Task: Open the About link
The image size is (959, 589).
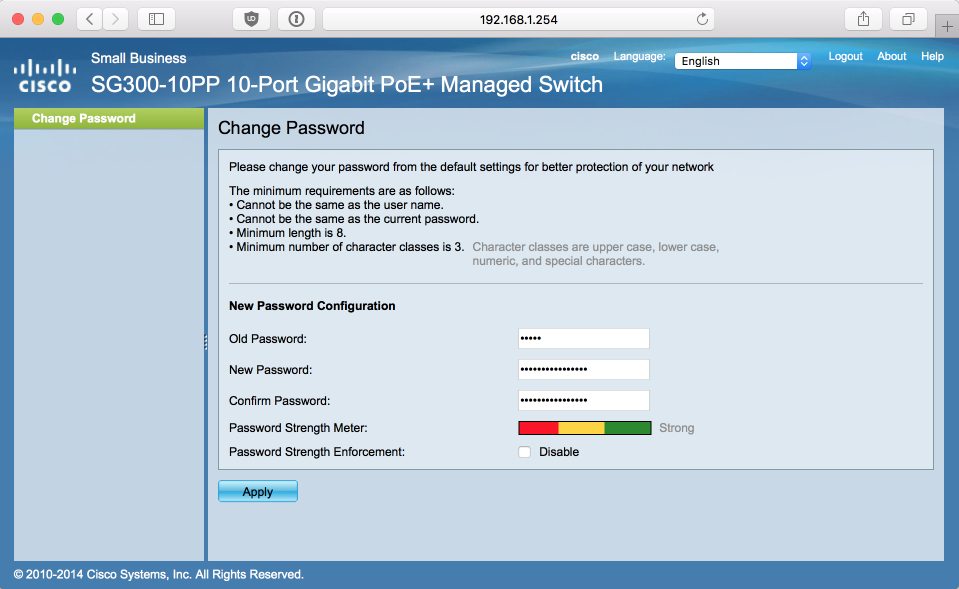Action: (892, 56)
